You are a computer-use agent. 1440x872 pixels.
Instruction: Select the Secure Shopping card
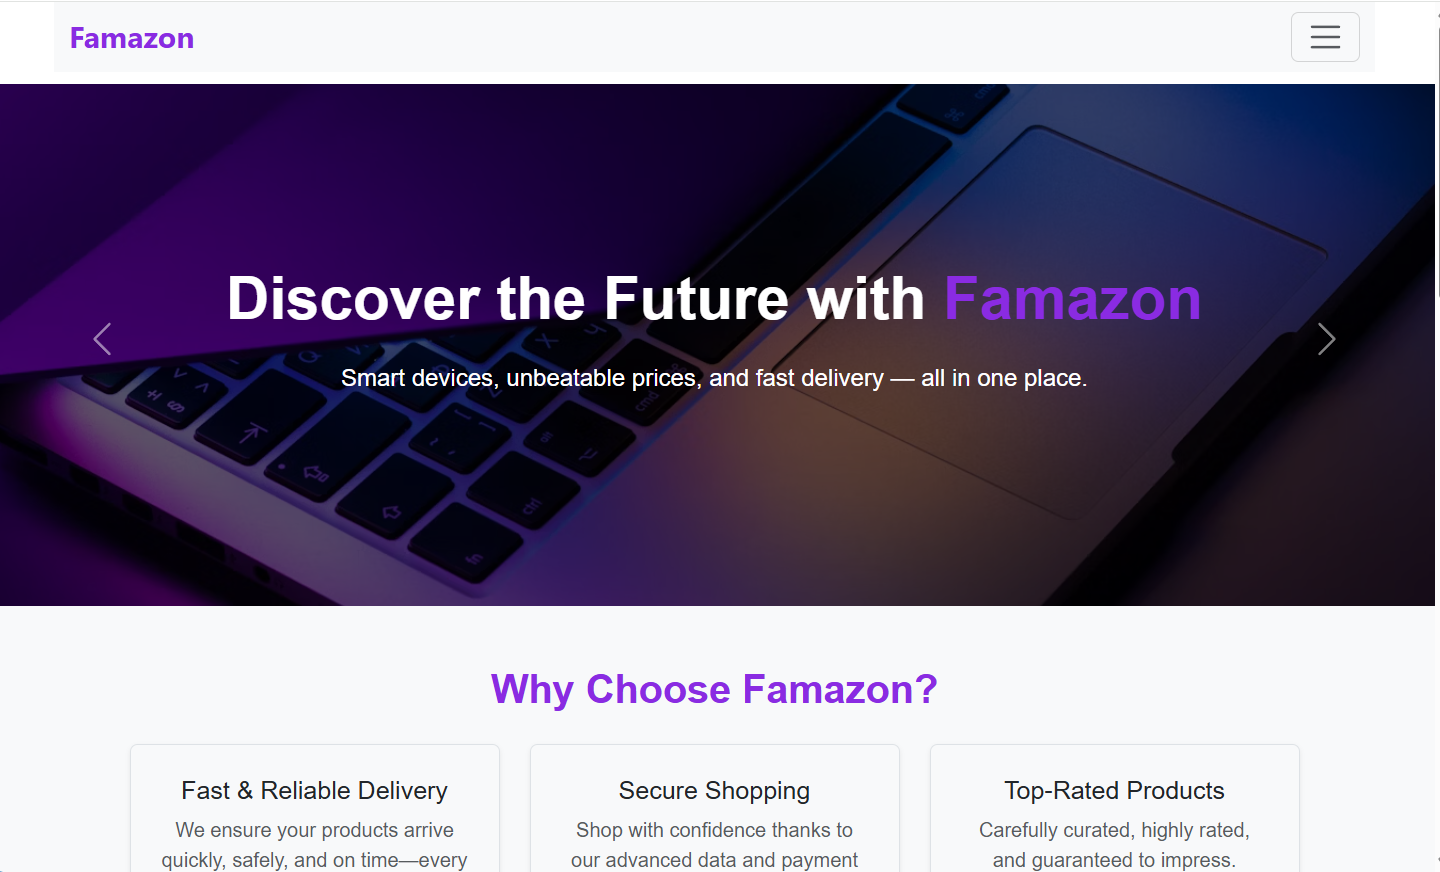714,810
